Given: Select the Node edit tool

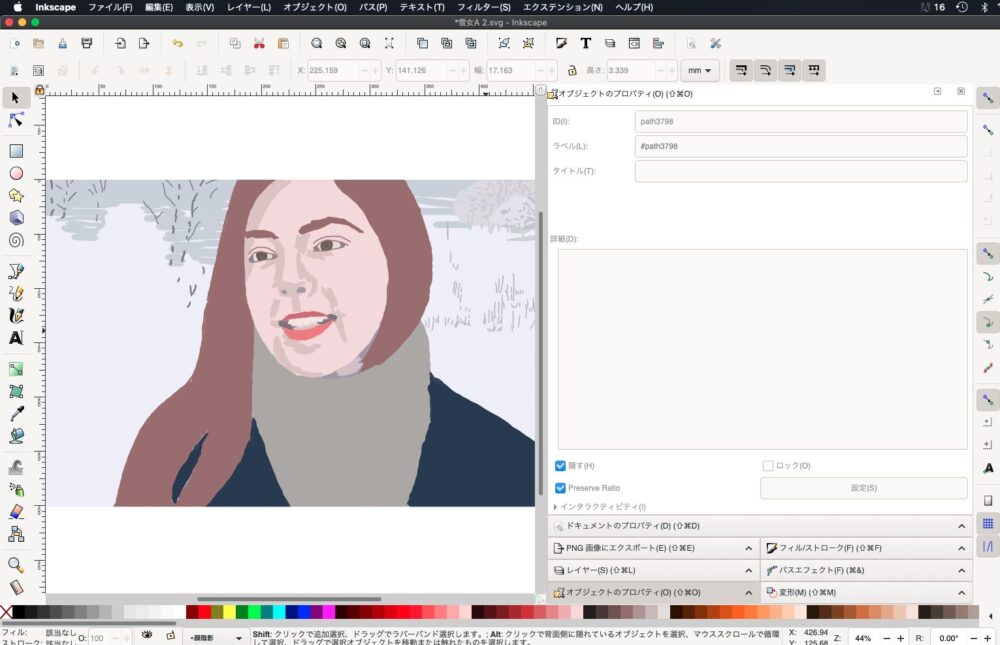Looking at the screenshot, I should pyautogui.click(x=16, y=120).
